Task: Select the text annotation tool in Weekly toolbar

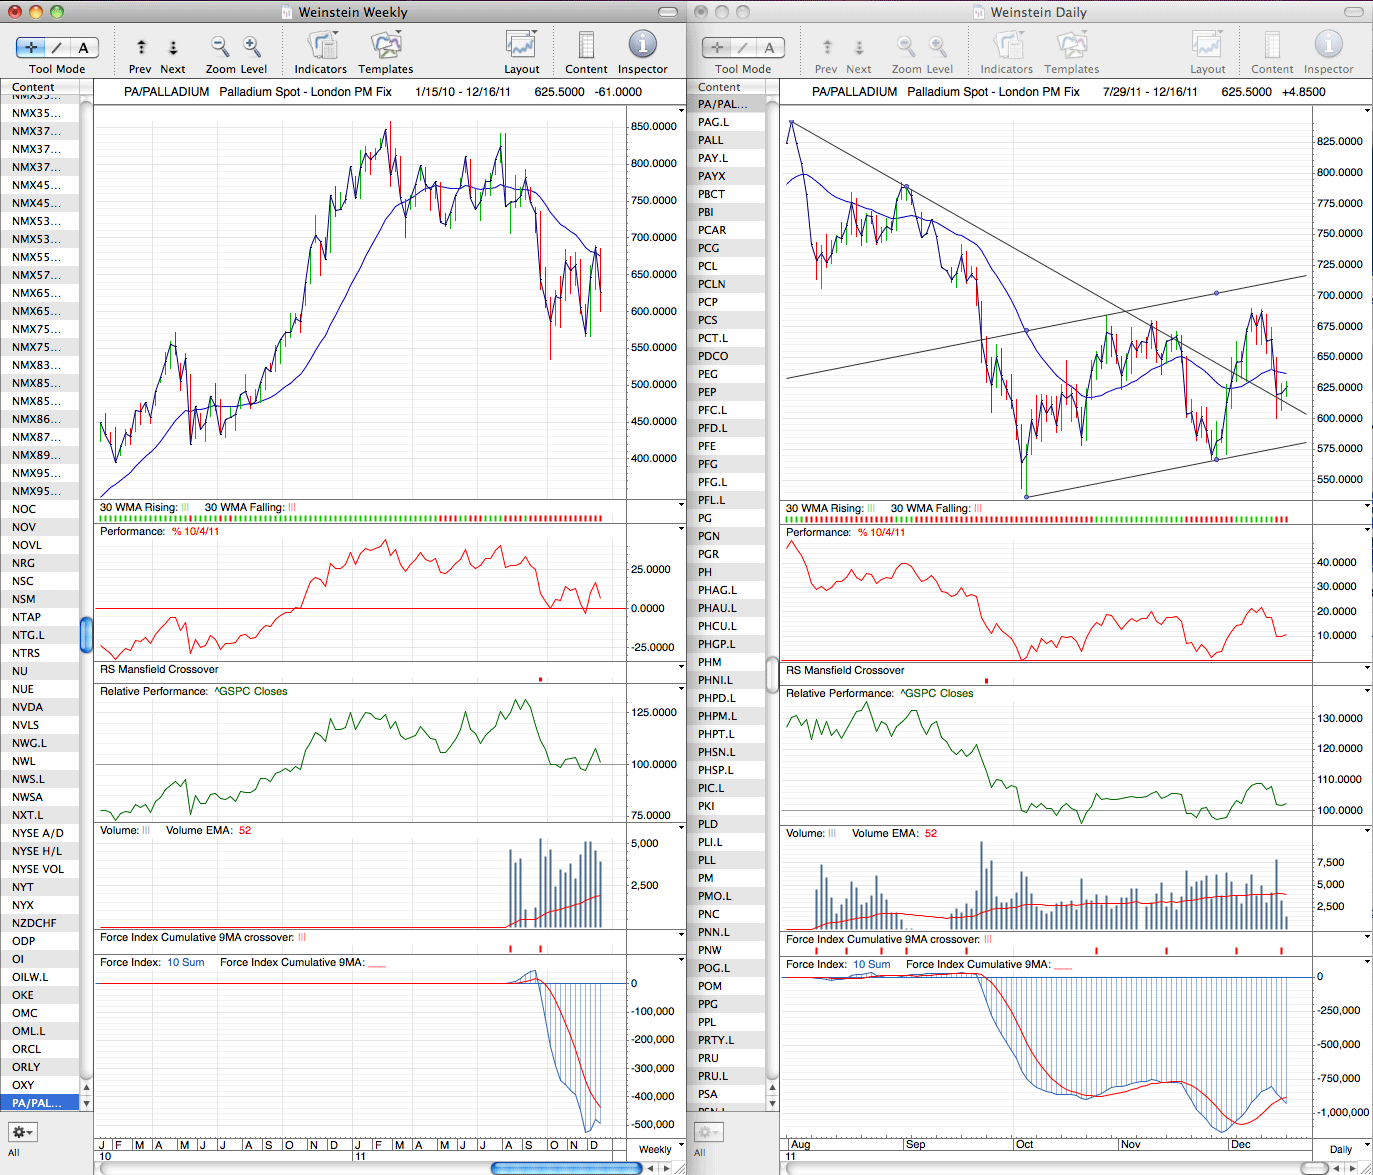Action: (84, 47)
